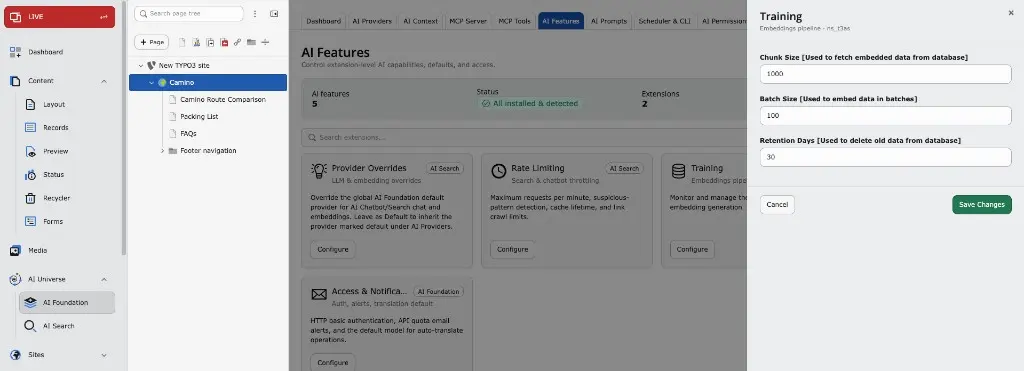This screenshot has height=371, width=1024.
Task: Configure Access & Notifications card
Action: click(x=332, y=363)
